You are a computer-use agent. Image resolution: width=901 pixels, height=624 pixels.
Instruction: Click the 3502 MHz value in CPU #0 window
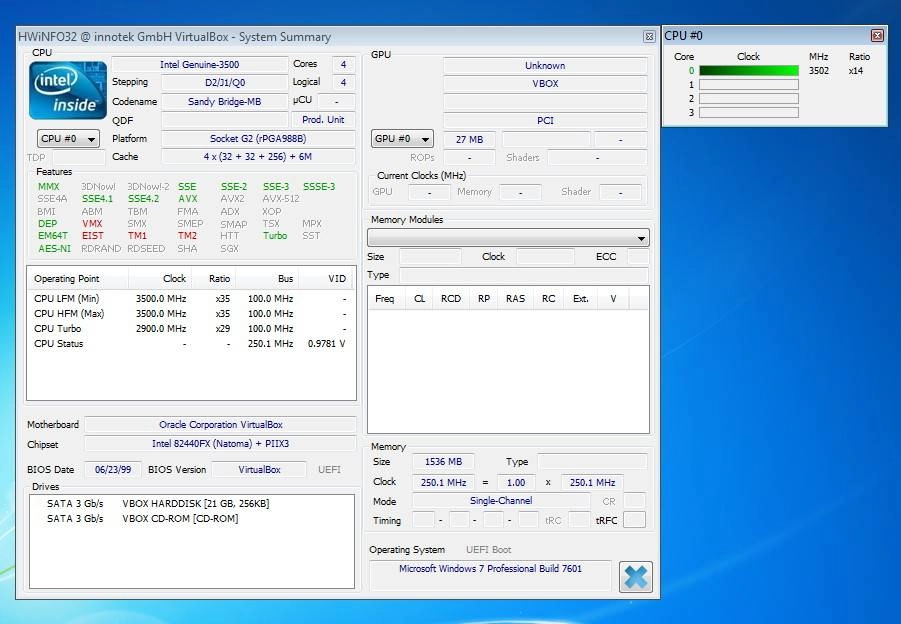click(819, 71)
